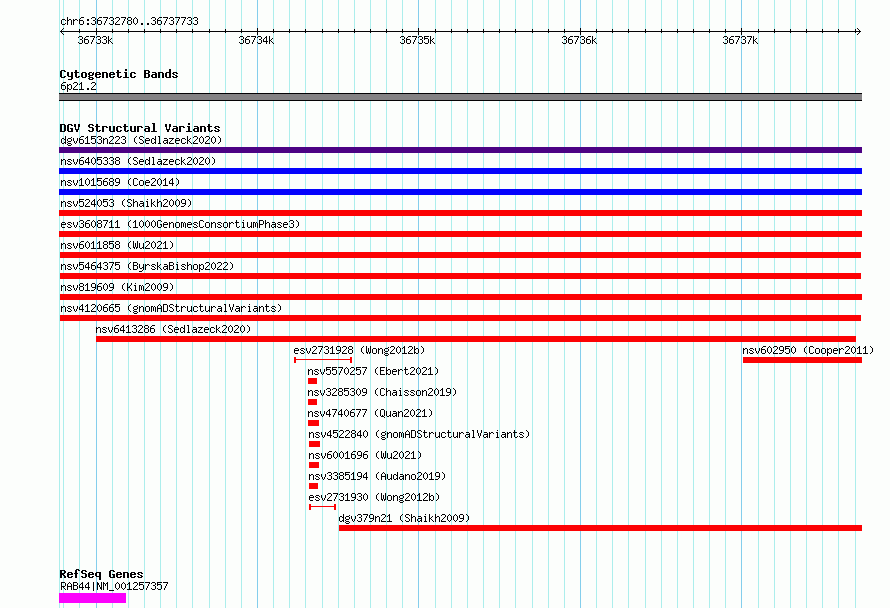Select the blue nsv6405338 variant bar
The height and width of the screenshot is (608, 890).
460,171
